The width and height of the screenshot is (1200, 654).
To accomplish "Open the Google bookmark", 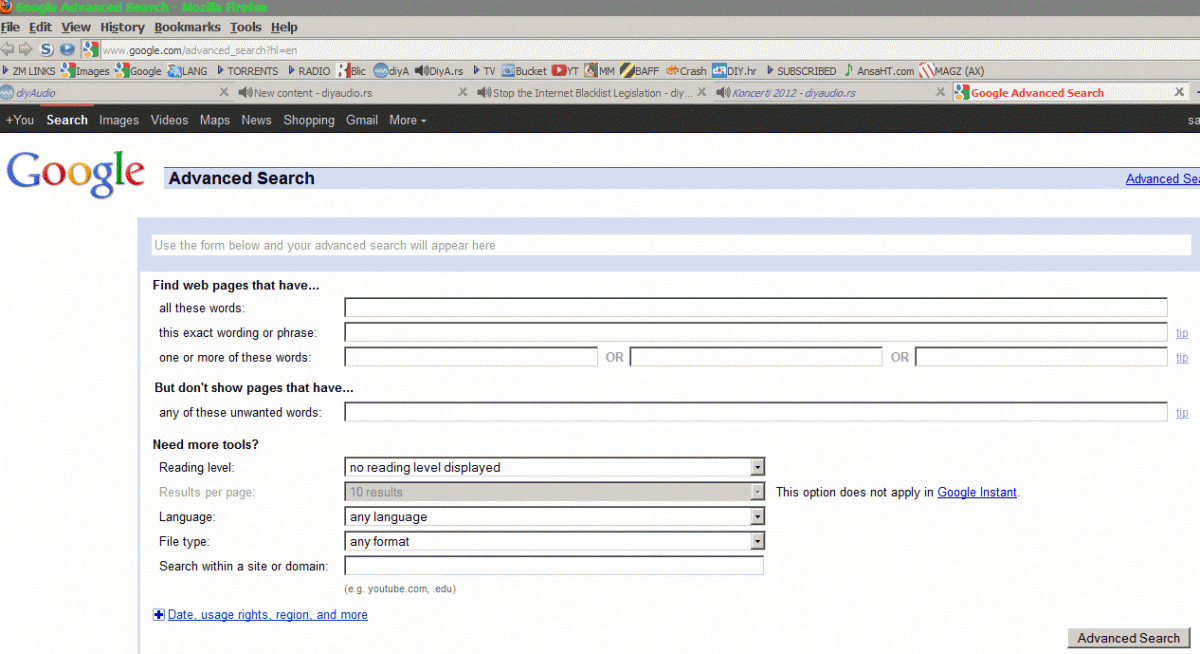I will [138, 71].
